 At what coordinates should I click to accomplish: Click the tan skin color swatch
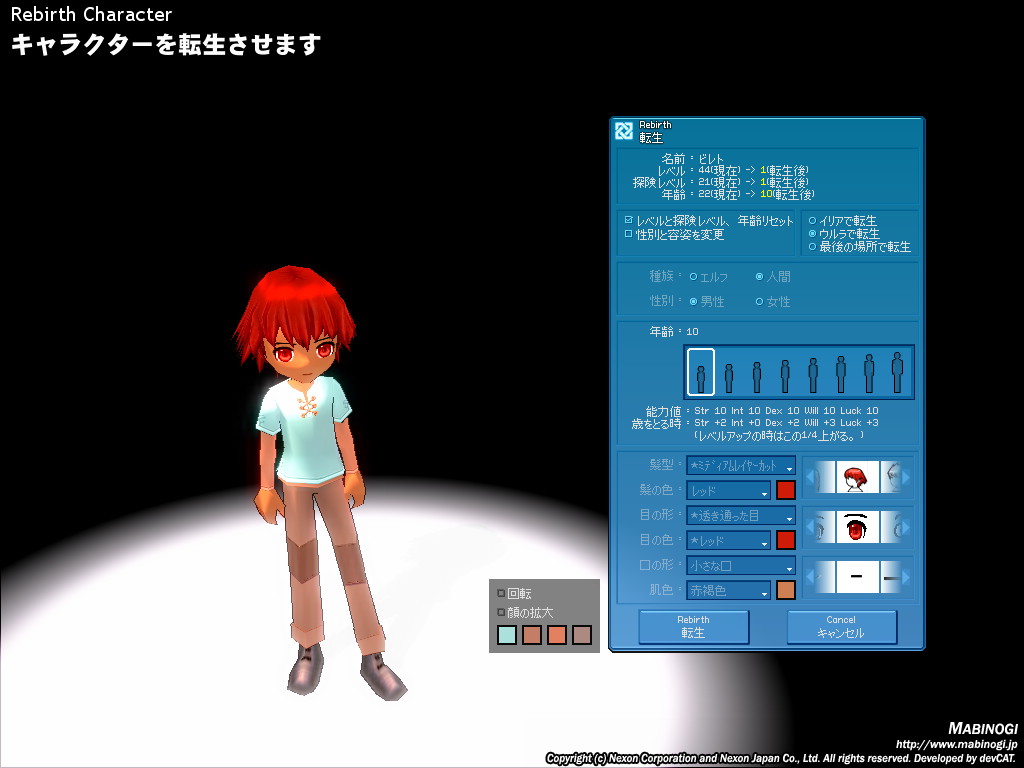pyautogui.click(x=786, y=590)
